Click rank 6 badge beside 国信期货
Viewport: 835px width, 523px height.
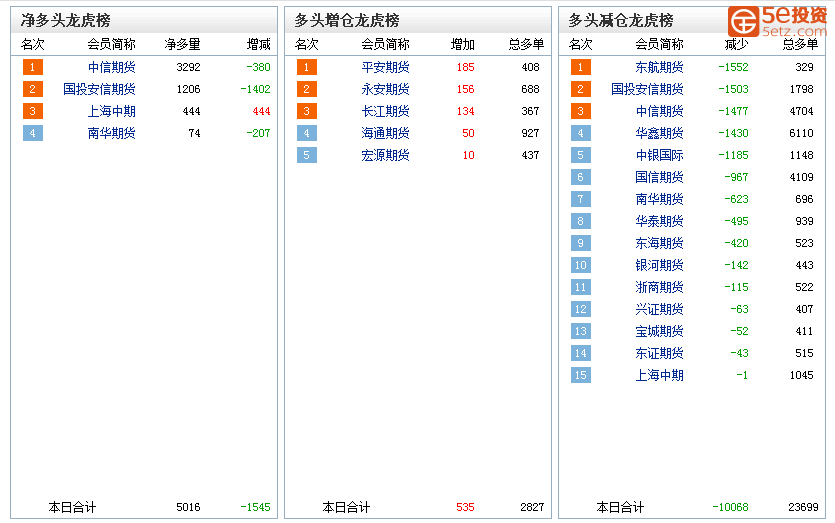[x=580, y=177]
